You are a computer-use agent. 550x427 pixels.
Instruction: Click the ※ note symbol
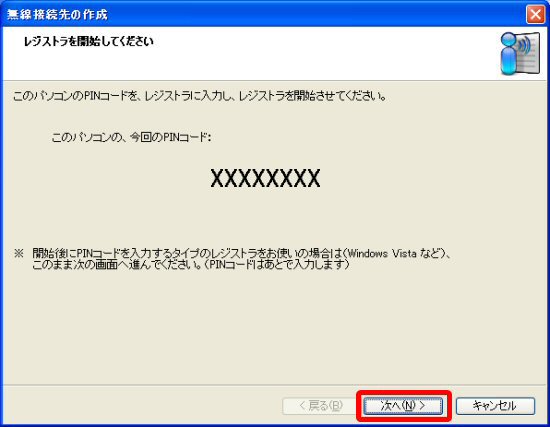(19, 253)
